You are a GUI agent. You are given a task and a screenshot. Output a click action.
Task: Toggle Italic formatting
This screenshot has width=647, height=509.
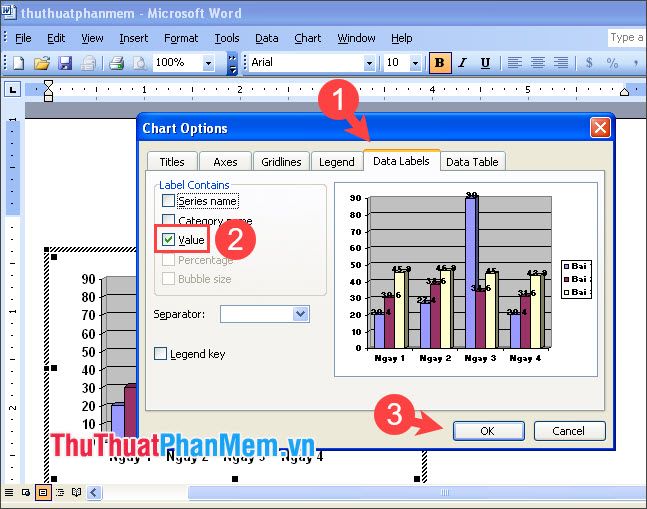(x=463, y=63)
